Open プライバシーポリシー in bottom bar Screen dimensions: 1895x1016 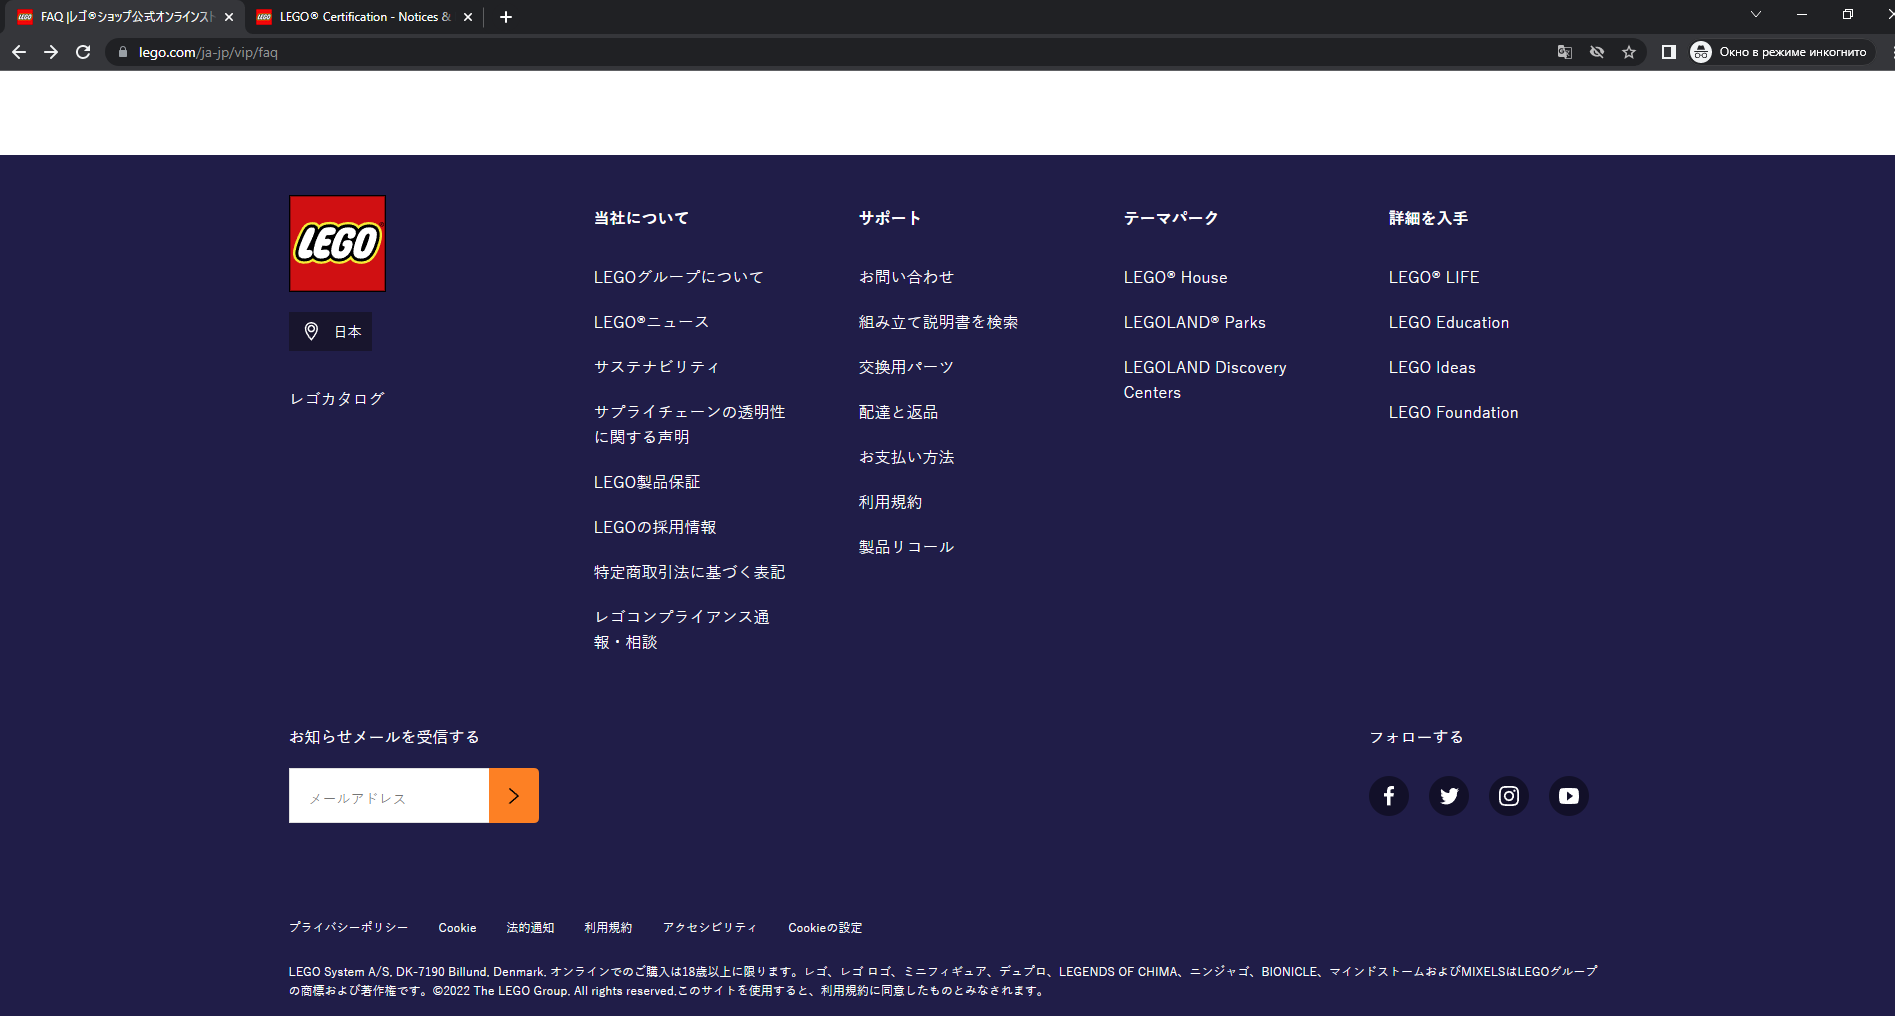348,928
